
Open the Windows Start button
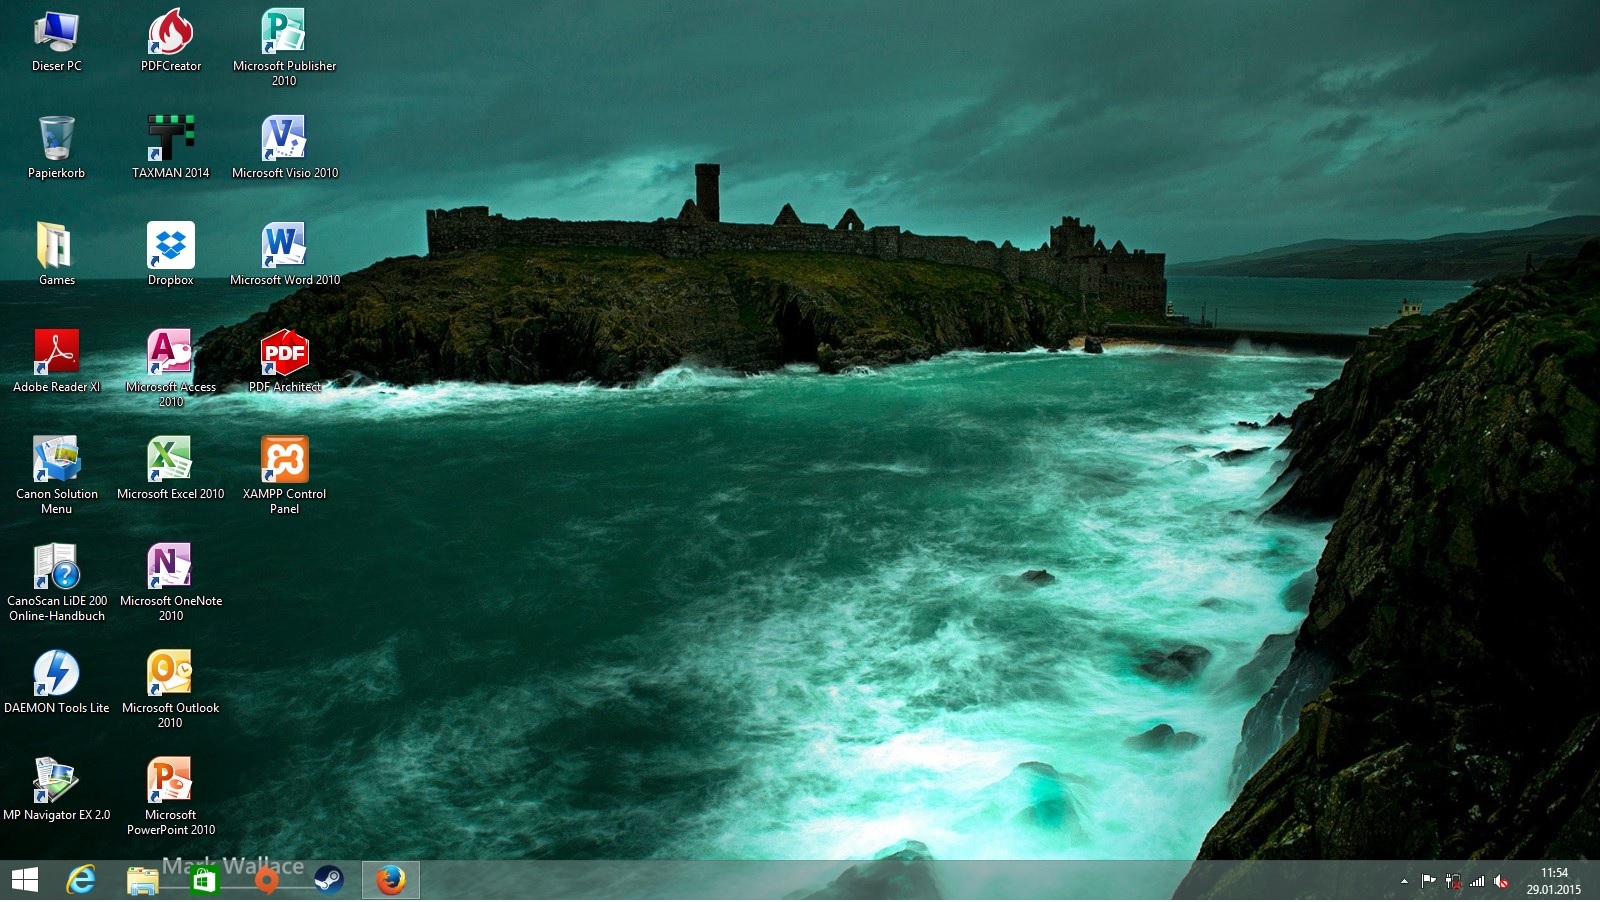pyautogui.click(x=25, y=880)
